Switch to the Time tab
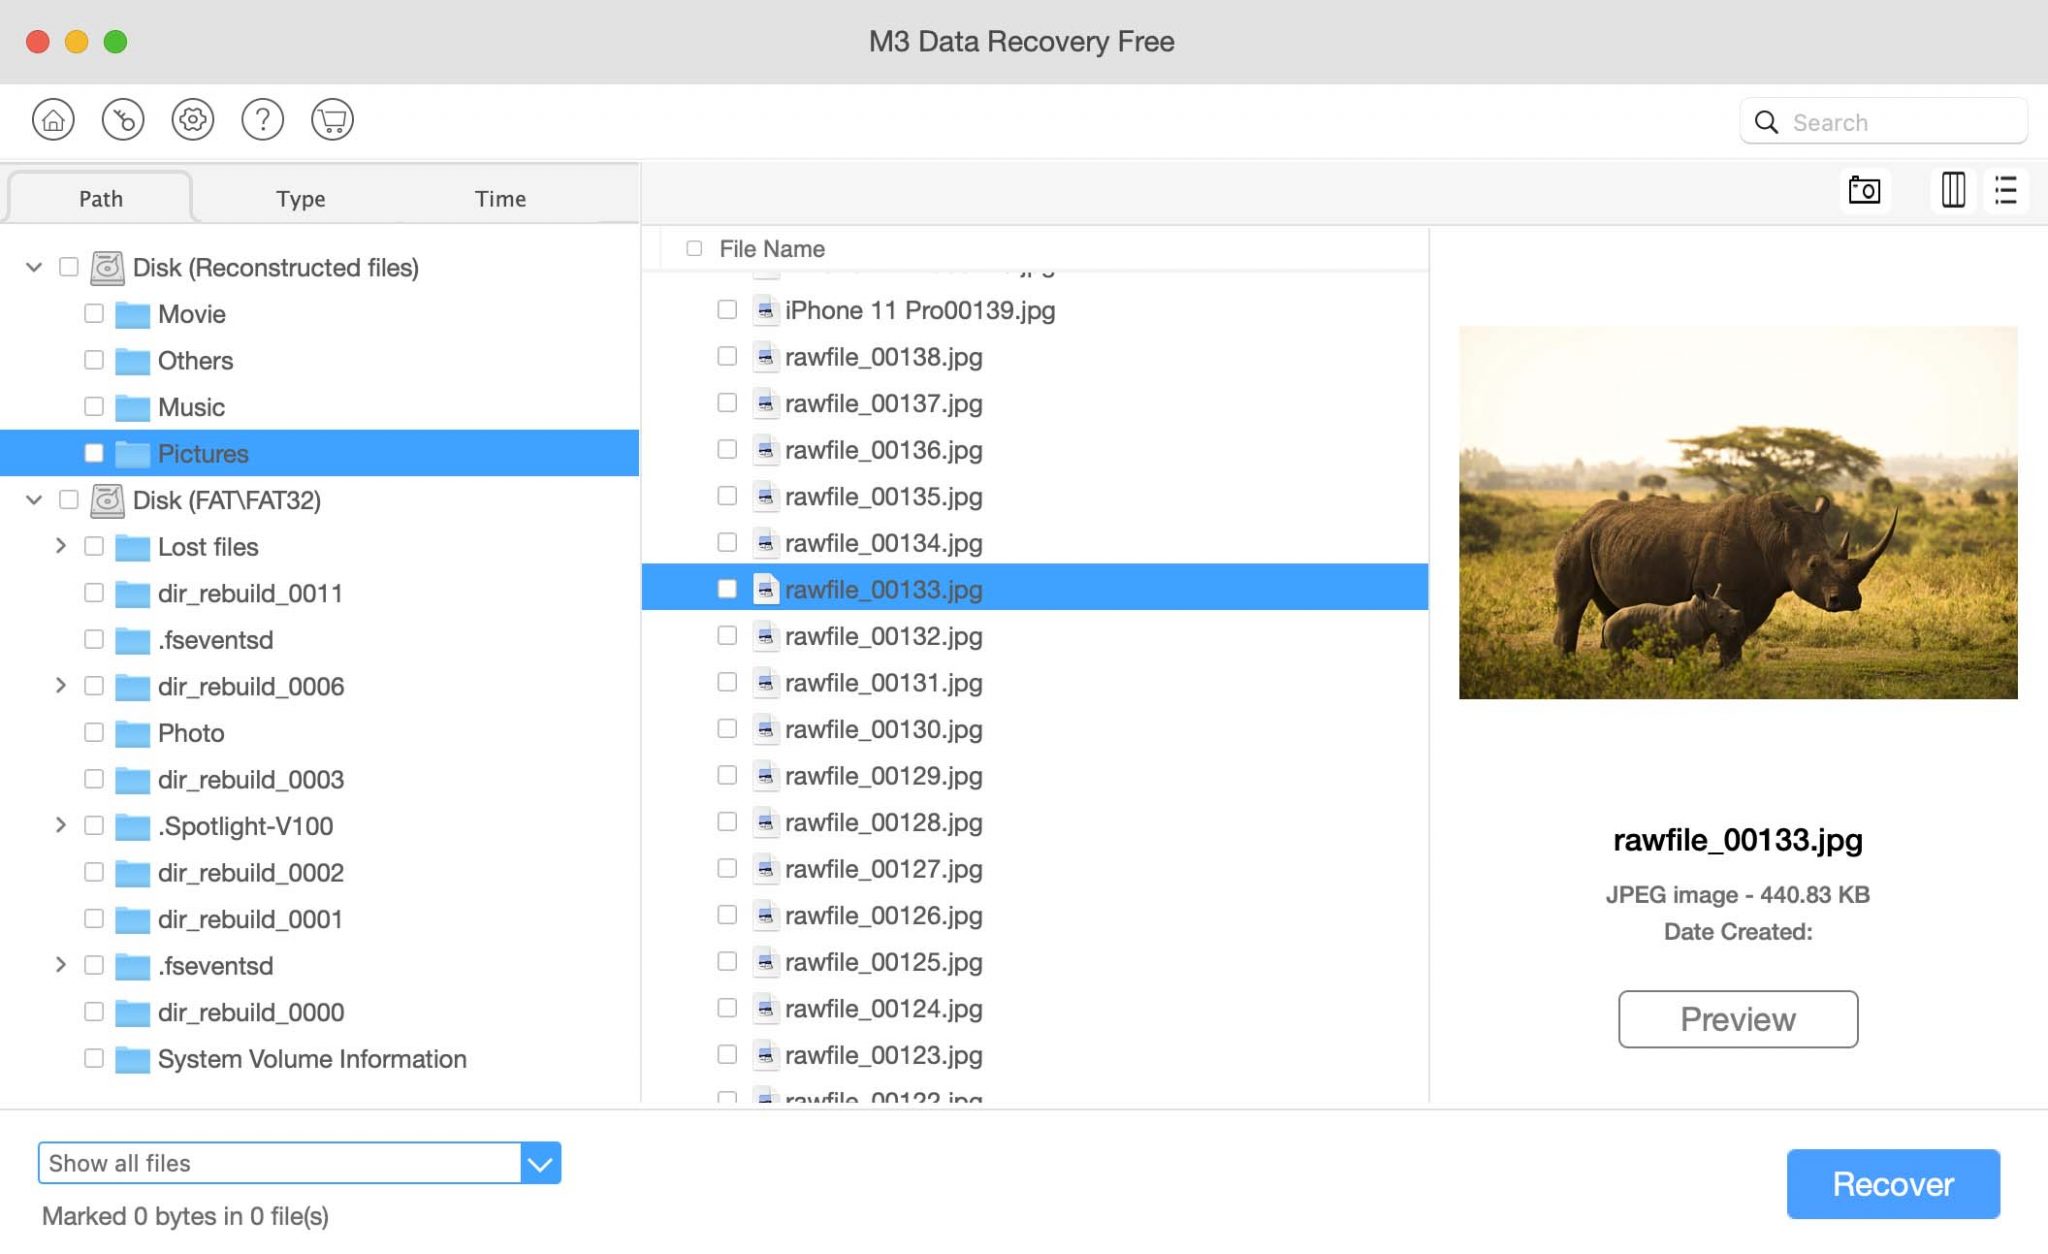 tap(499, 198)
